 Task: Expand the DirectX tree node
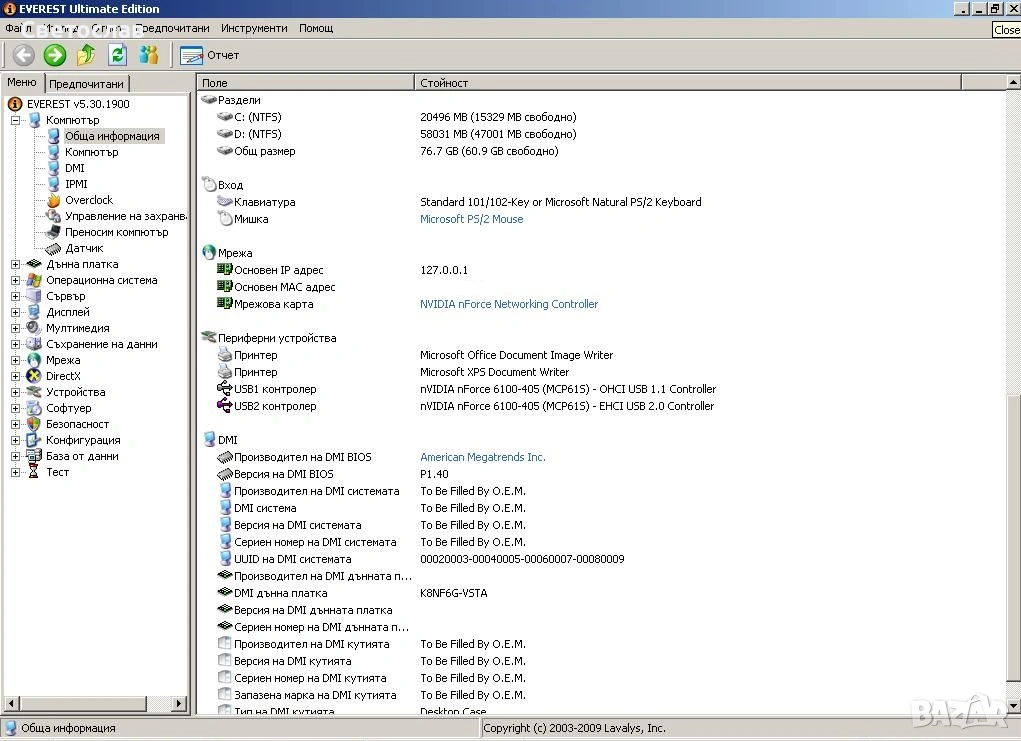16,376
